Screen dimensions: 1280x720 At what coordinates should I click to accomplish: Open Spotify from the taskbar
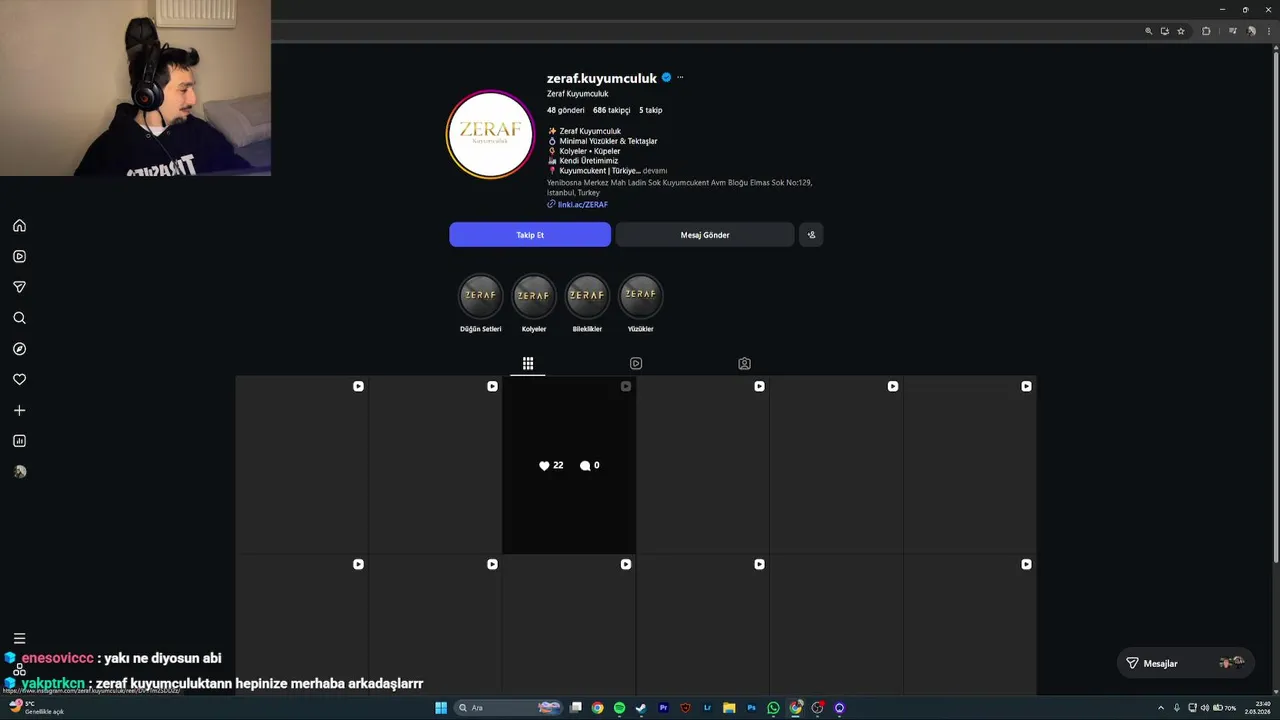[x=619, y=708]
